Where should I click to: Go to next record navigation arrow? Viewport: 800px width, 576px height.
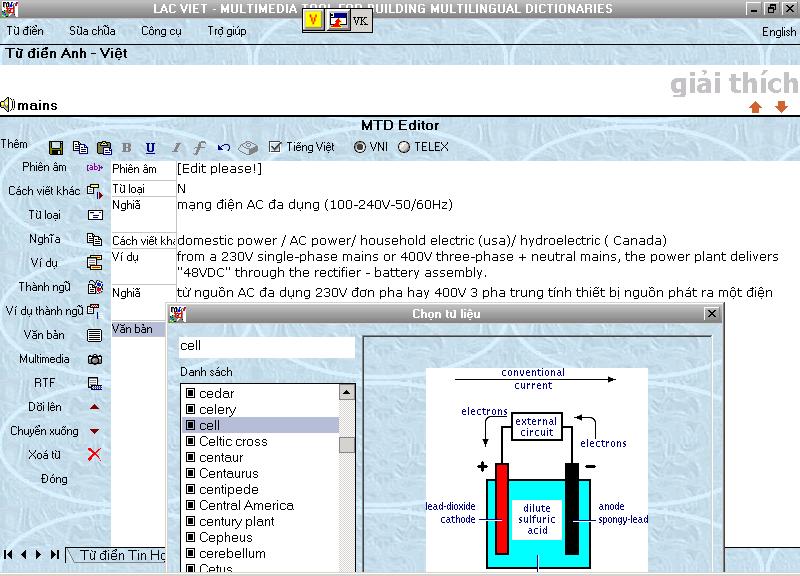point(38,554)
